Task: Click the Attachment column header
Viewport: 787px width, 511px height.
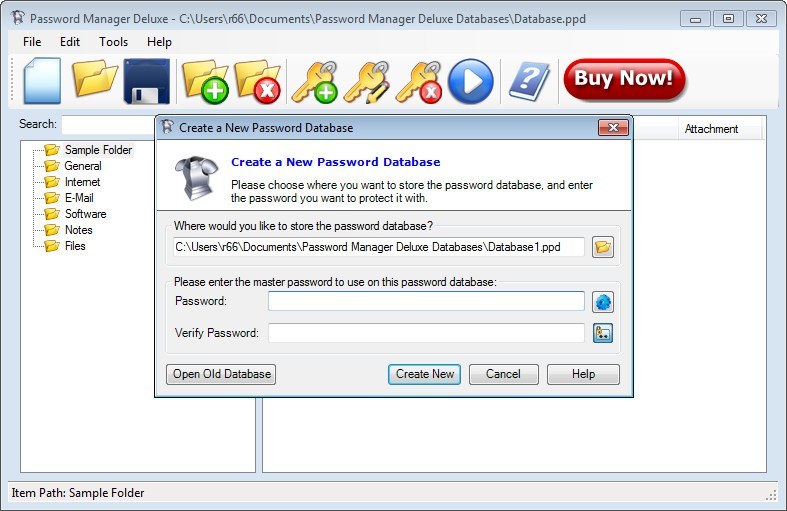Action: 720,129
